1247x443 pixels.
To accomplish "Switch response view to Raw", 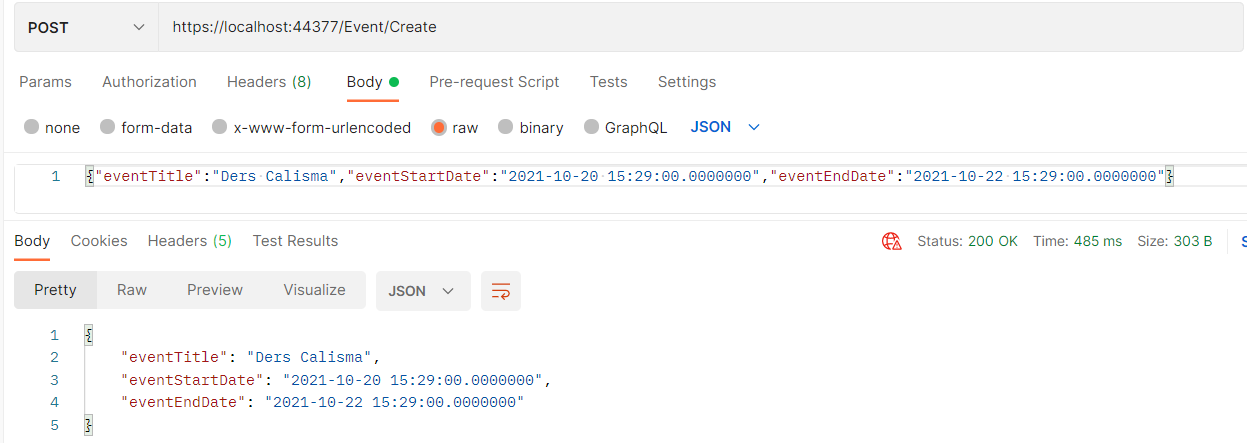I will pyautogui.click(x=132, y=290).
